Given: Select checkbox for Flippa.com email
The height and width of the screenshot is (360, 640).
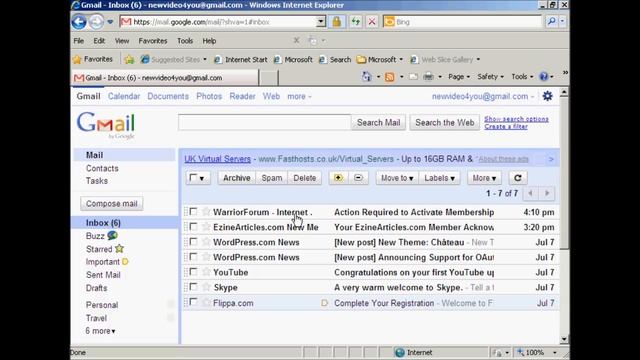Looking at the screenshot, I should point(193,302).
